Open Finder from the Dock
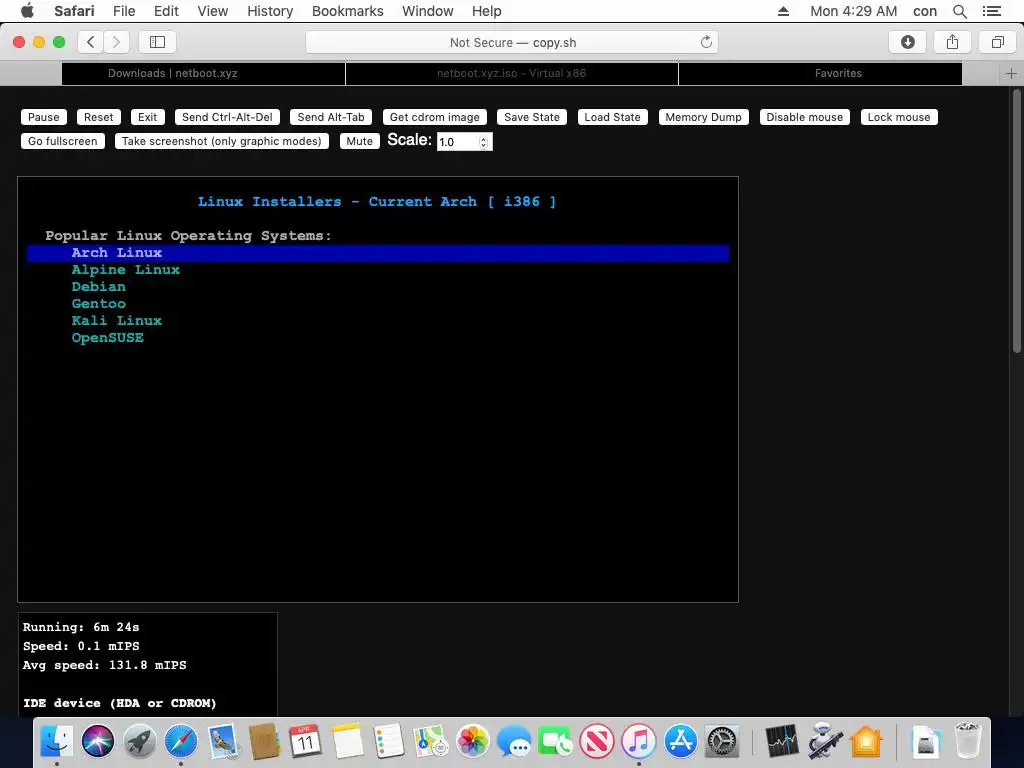The width and height of the screenshot is (1024, 768). click(x=57, y=741)
